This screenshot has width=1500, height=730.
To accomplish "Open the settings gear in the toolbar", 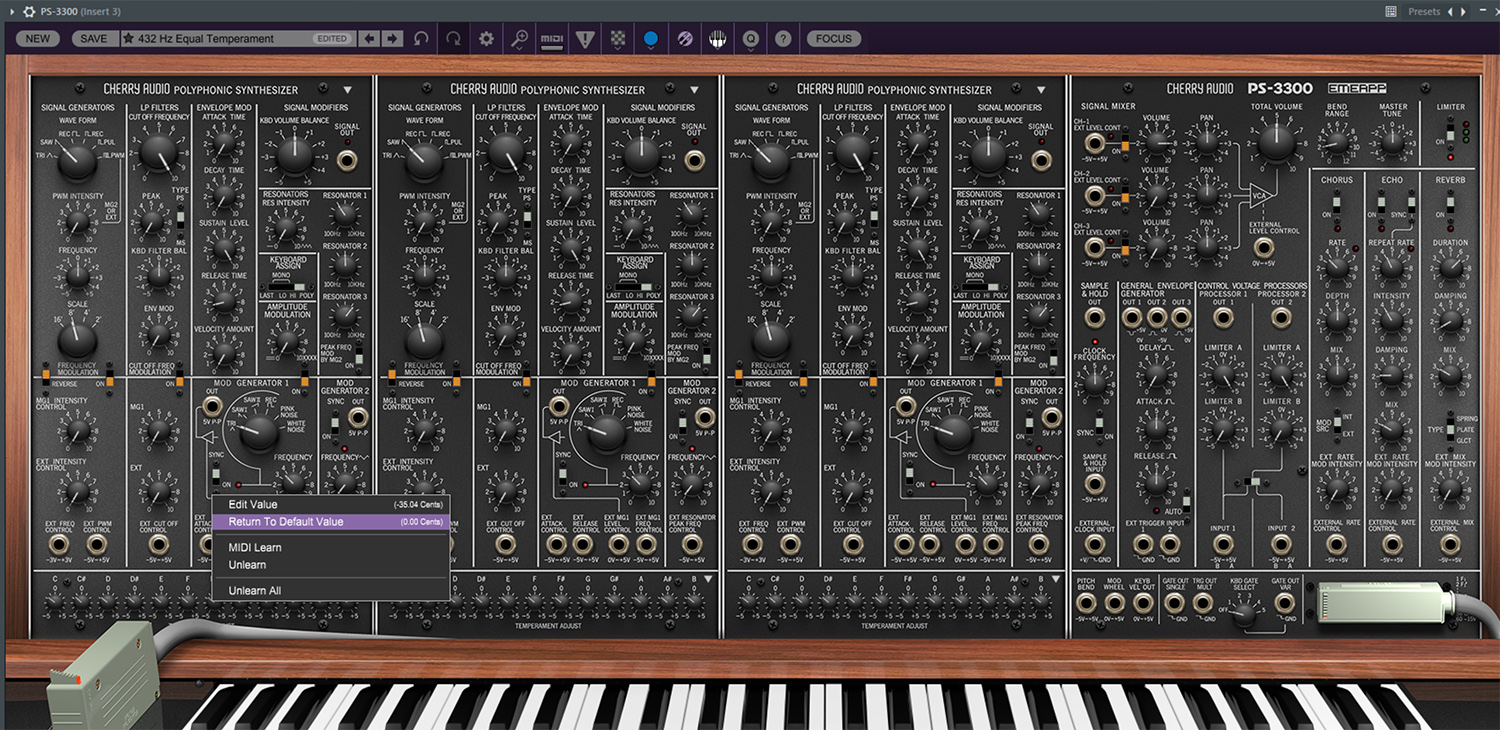I will pyautogui.click(x=486, y=39).
